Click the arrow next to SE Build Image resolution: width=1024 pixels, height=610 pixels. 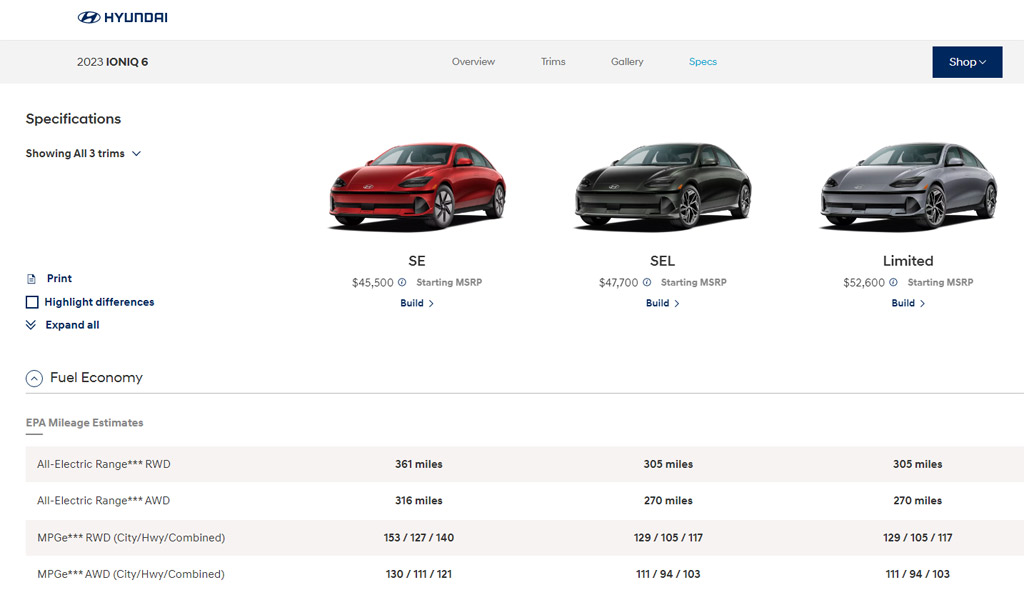click(431, 304)
